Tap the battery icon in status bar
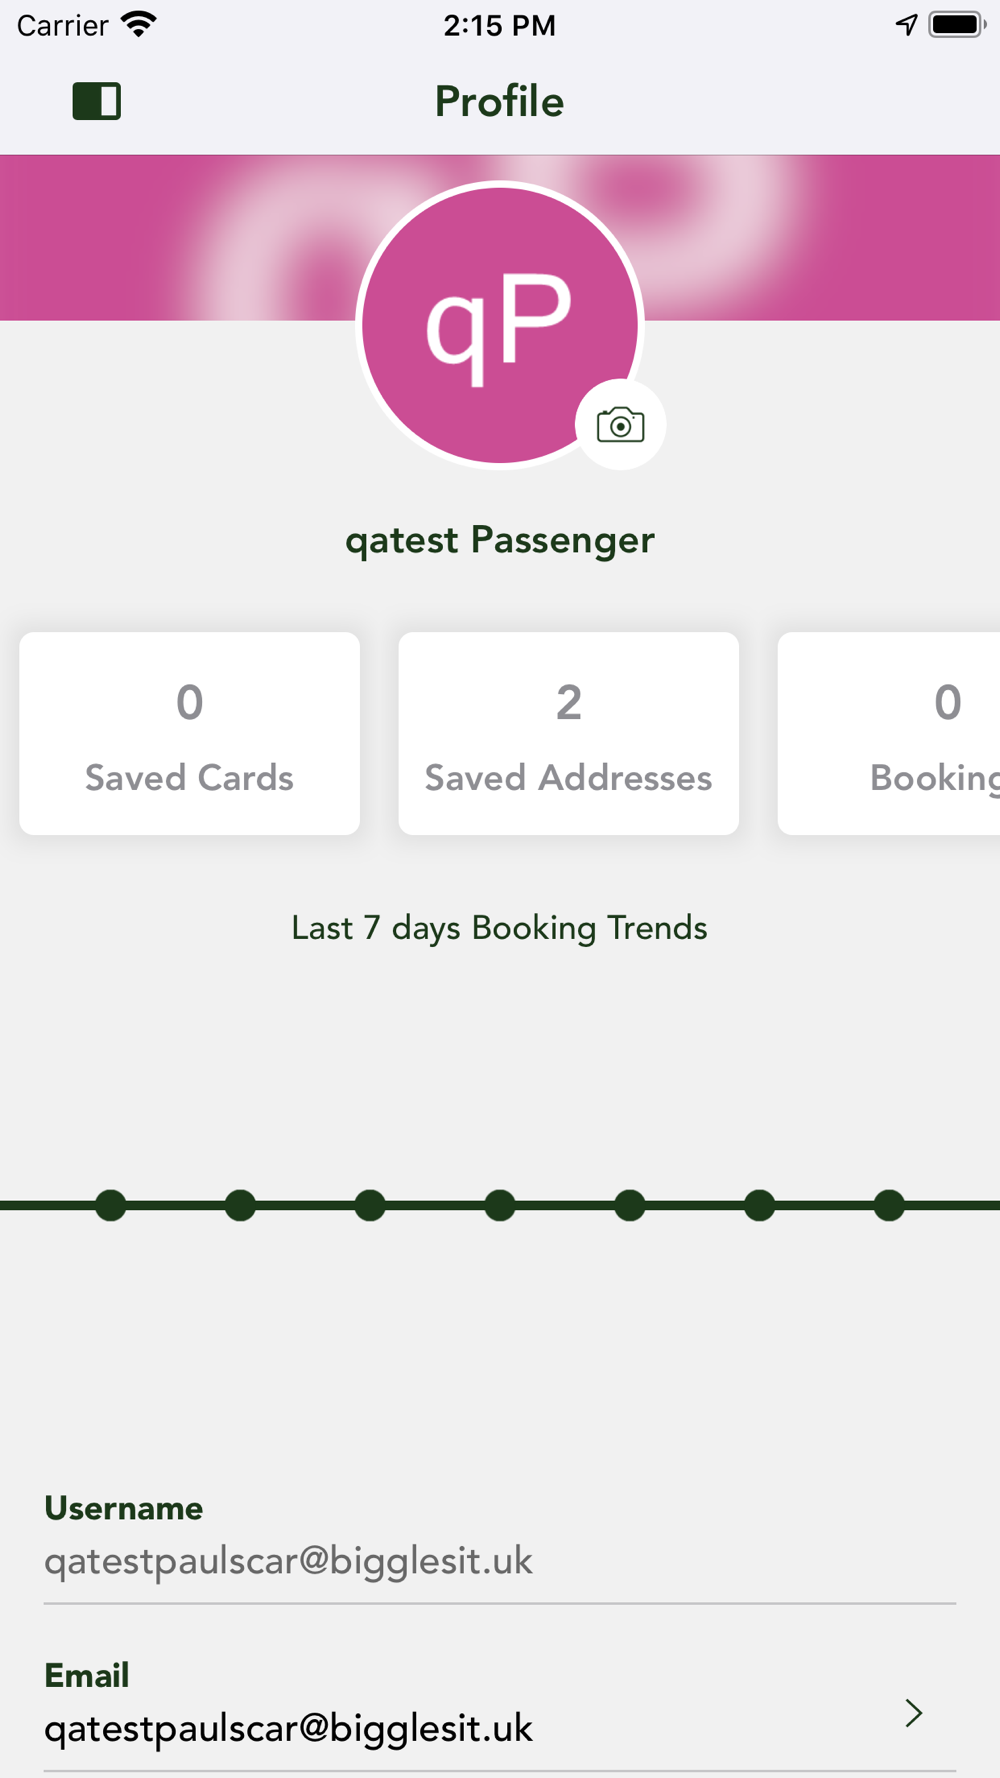The height and width of the screenshot is (1778, 1000). click(957, 25)
